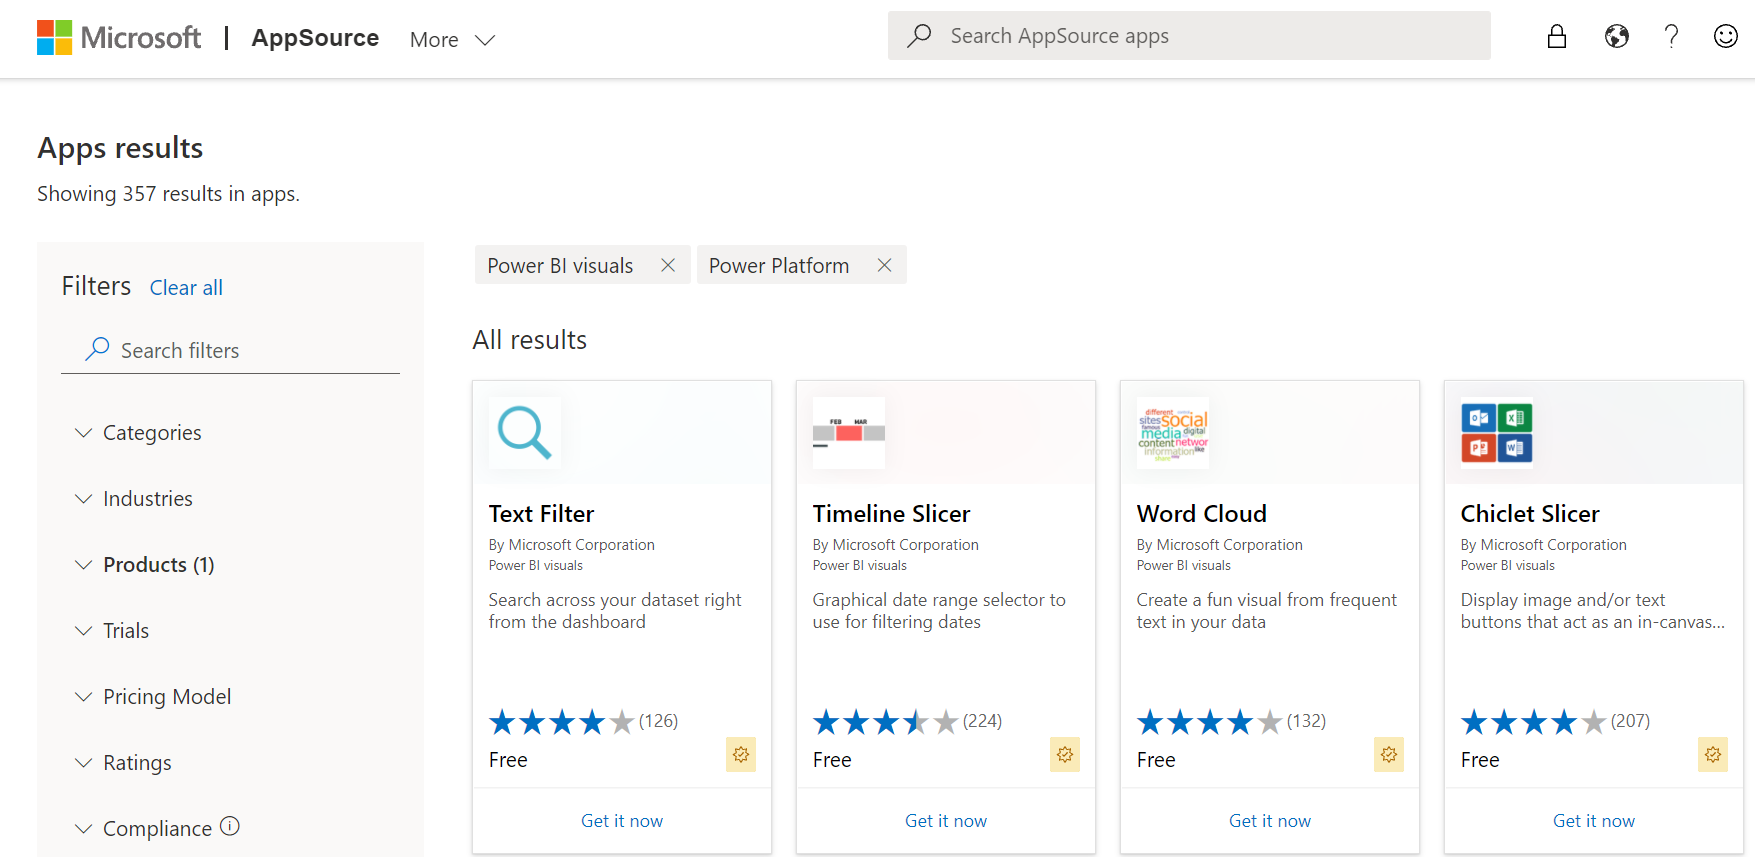Remove the Power Platform filter chip
1755x857 pixels.
point(884,265)
